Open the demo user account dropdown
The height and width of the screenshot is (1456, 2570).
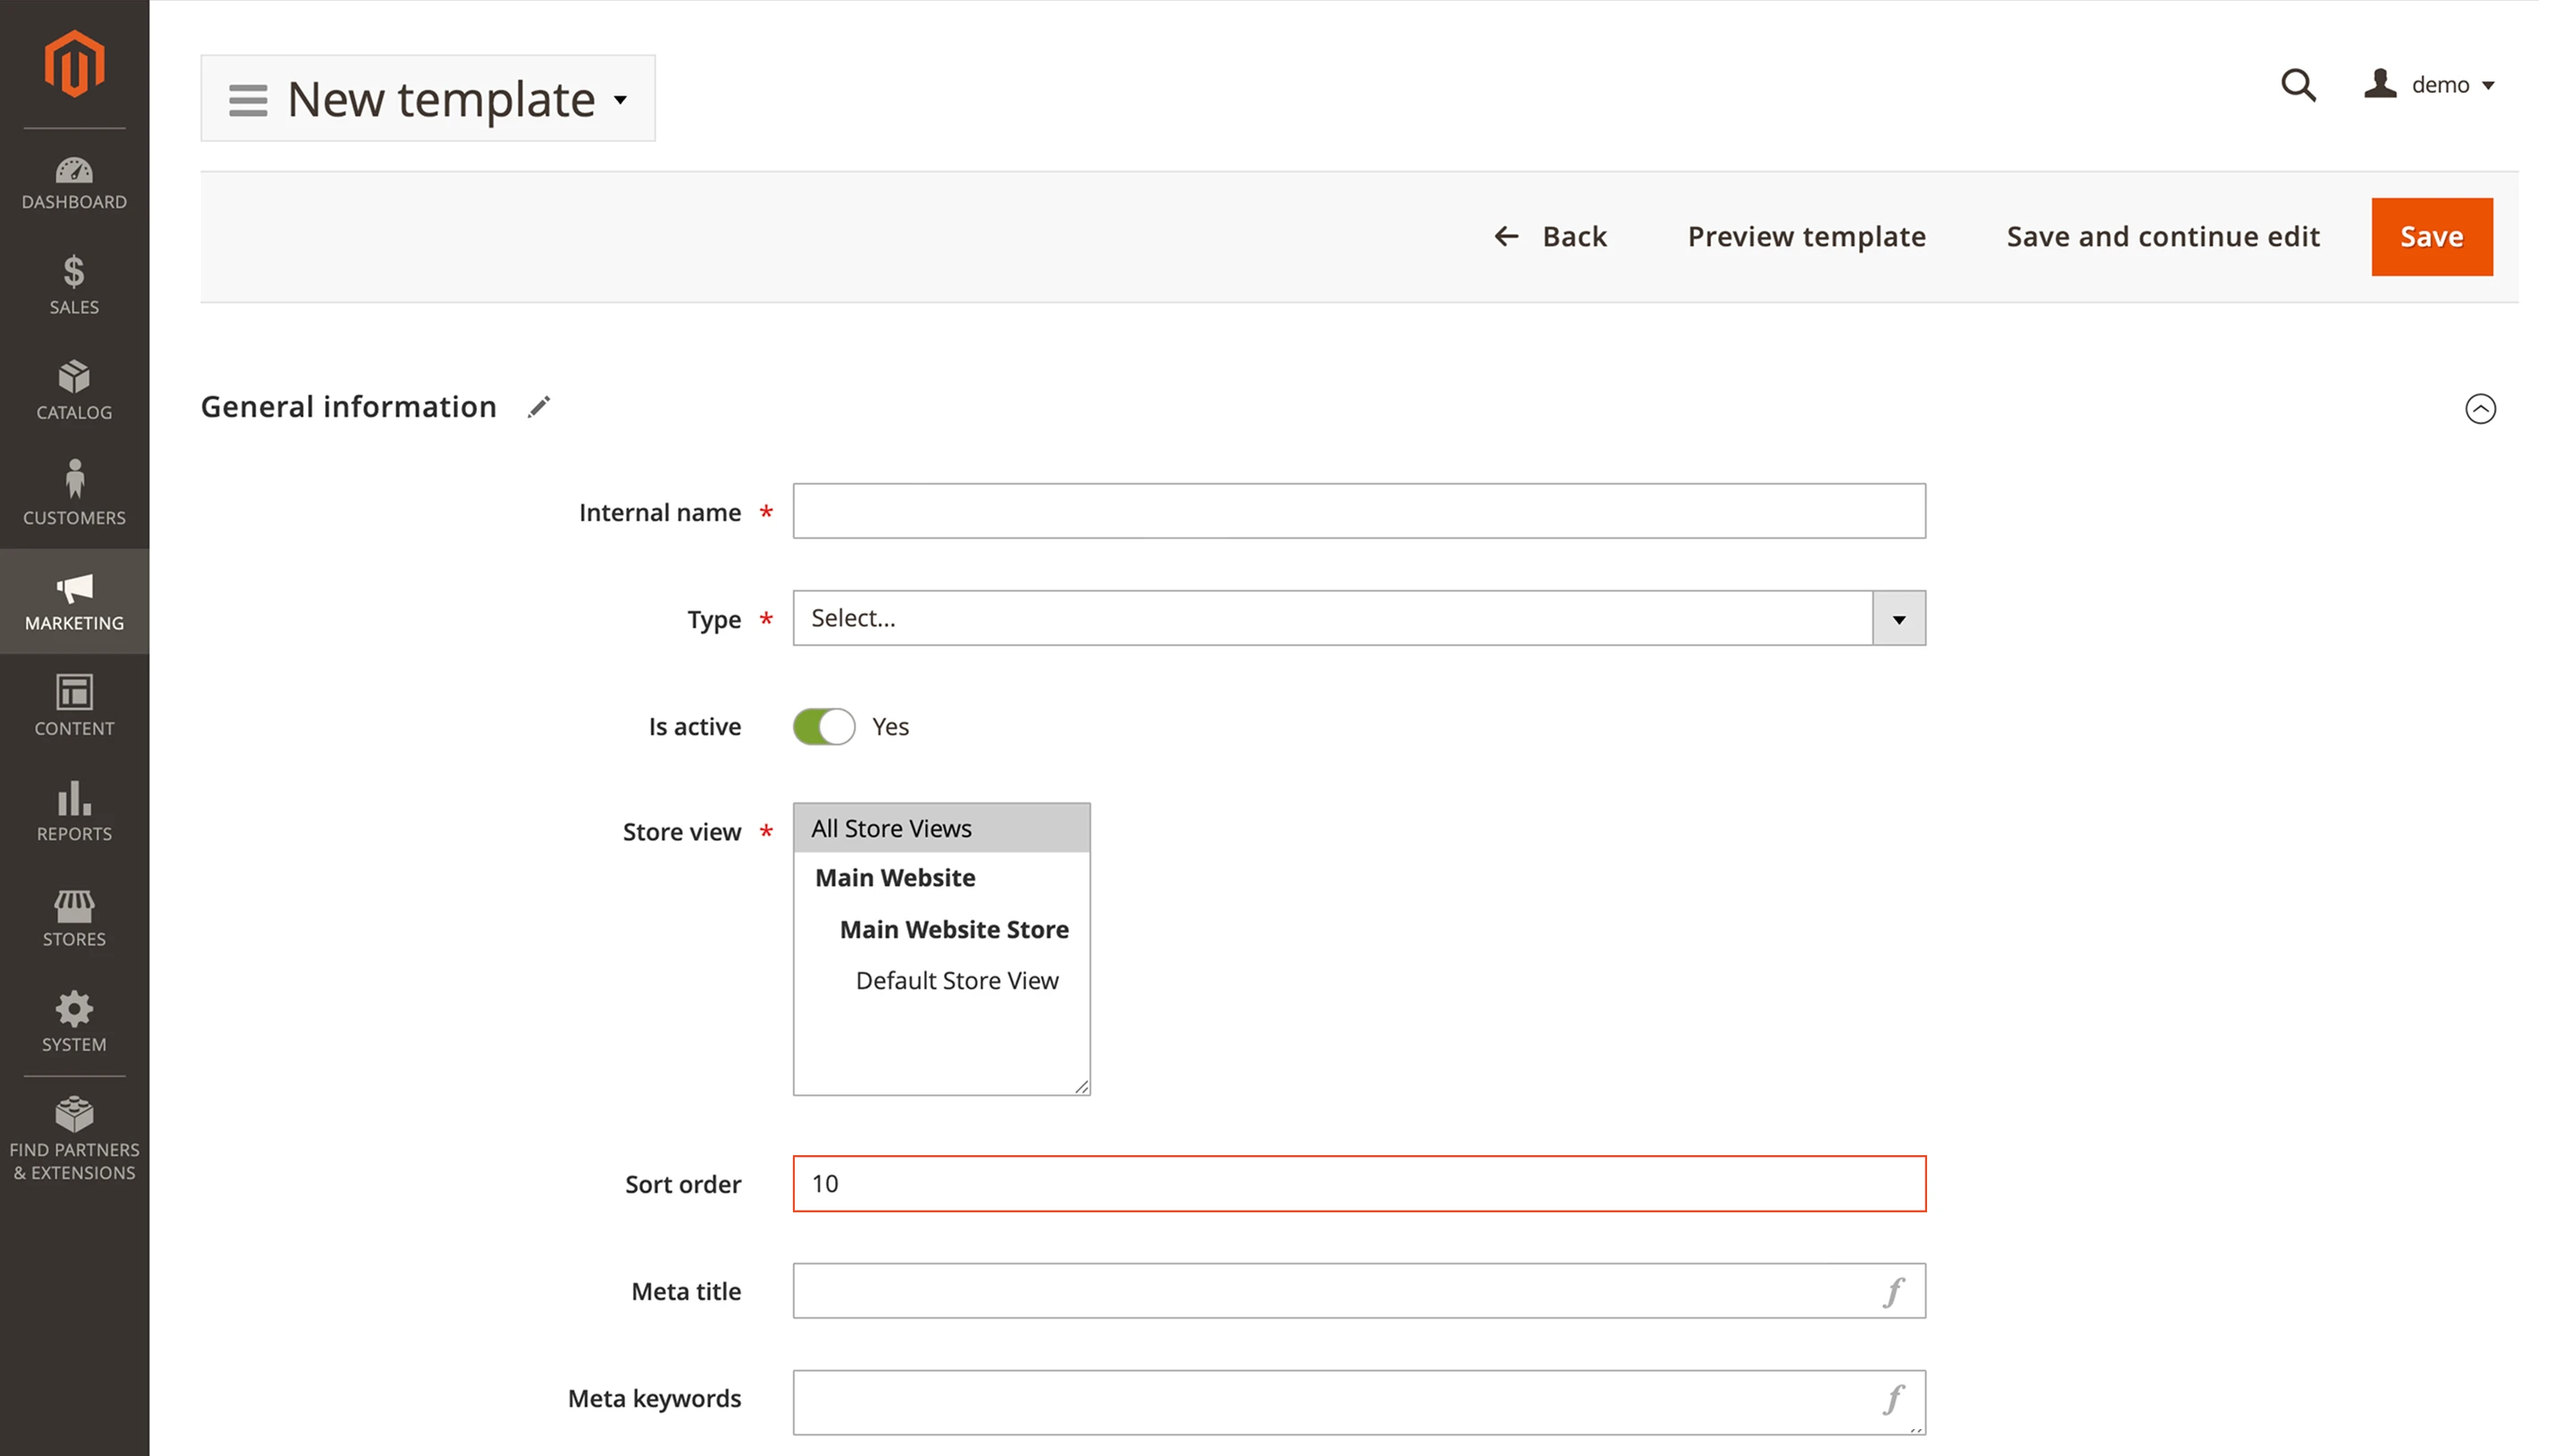[x=2432, y=85]
